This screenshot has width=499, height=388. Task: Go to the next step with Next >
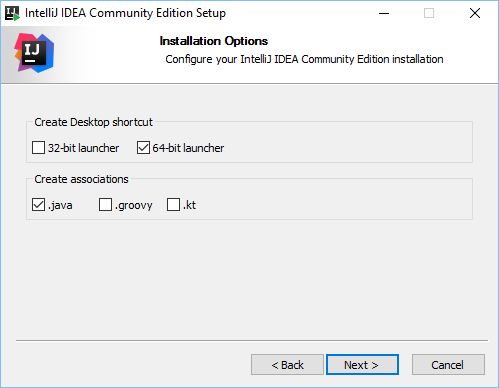pos(362,365)
